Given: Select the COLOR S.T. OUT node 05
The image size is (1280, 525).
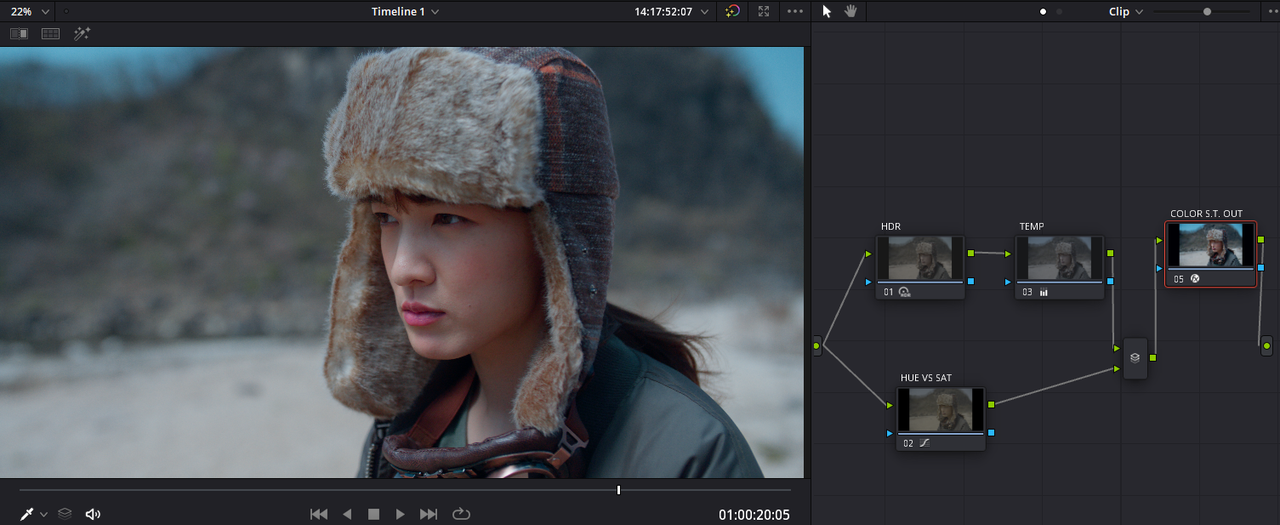Looking at the screenshot, I should 1211,254.
